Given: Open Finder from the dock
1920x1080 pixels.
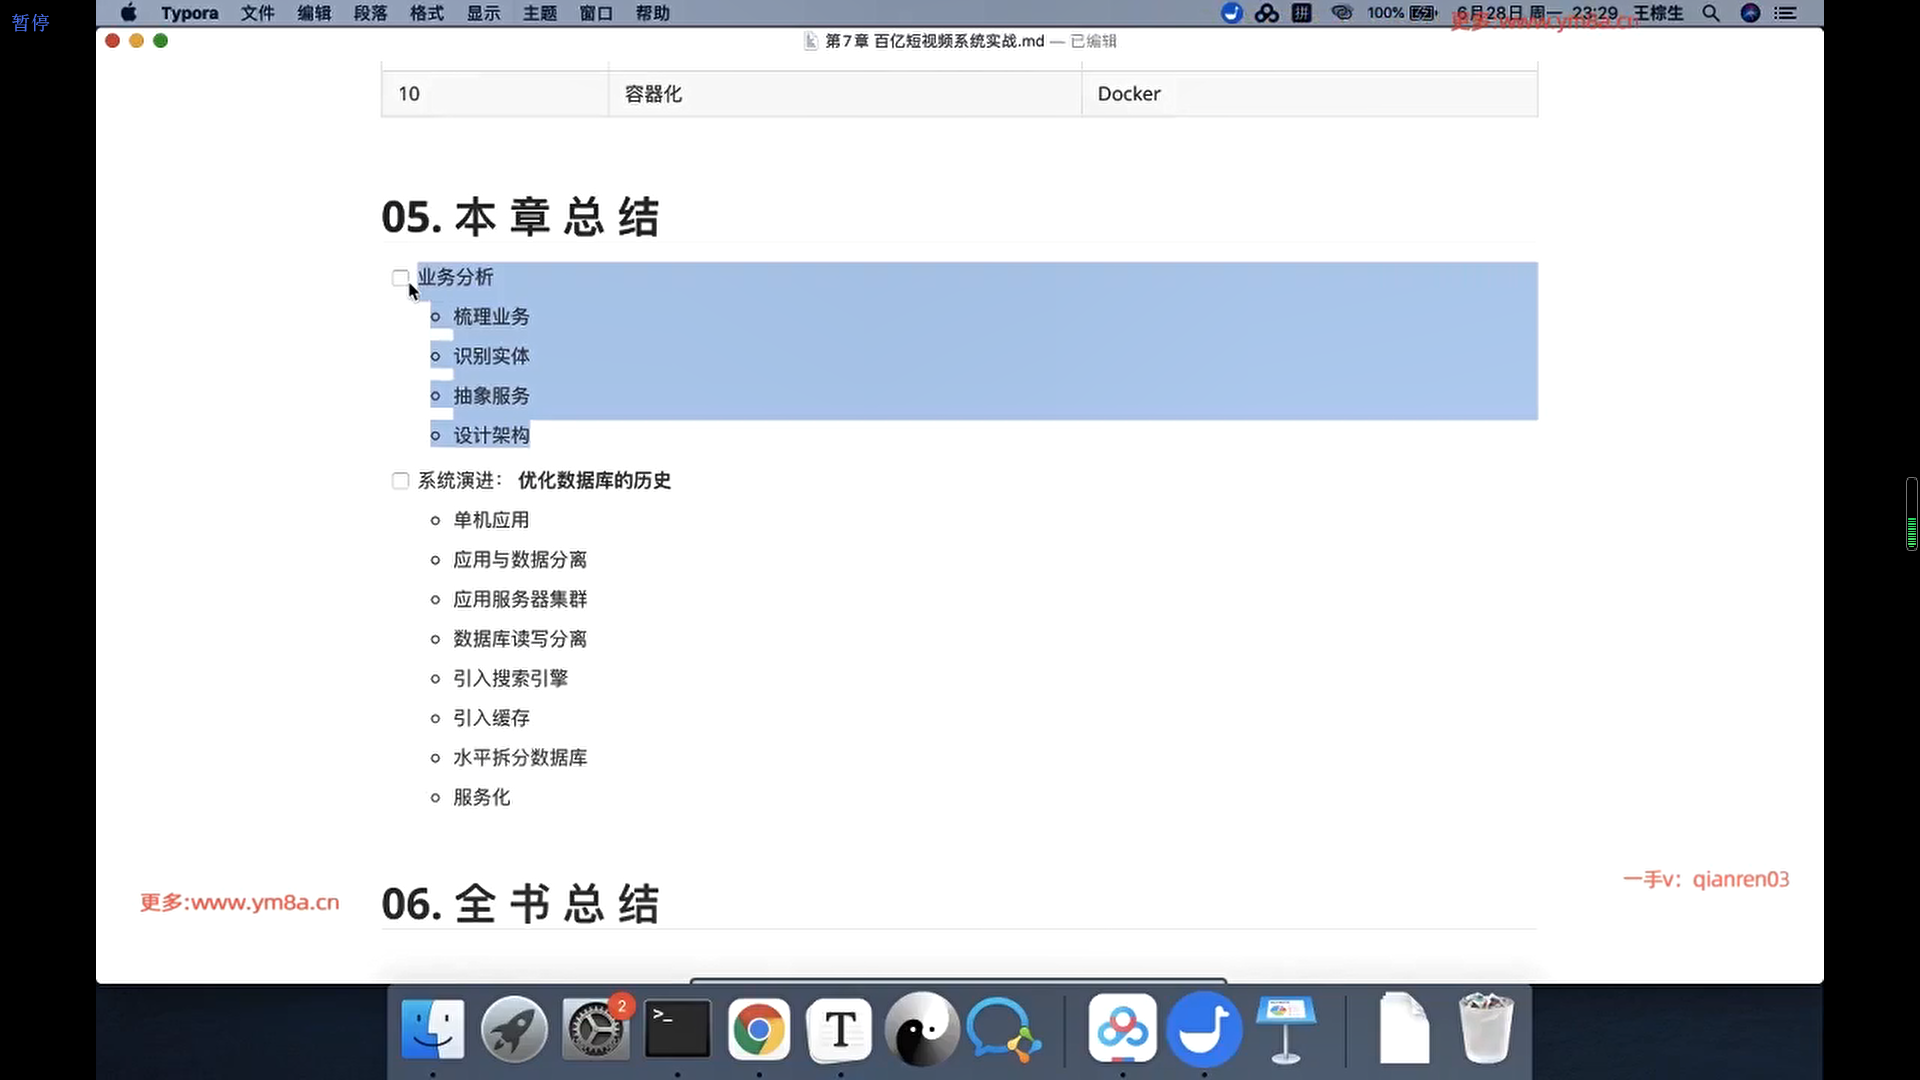Looking at the screenshot, I should coord(432,1029).
